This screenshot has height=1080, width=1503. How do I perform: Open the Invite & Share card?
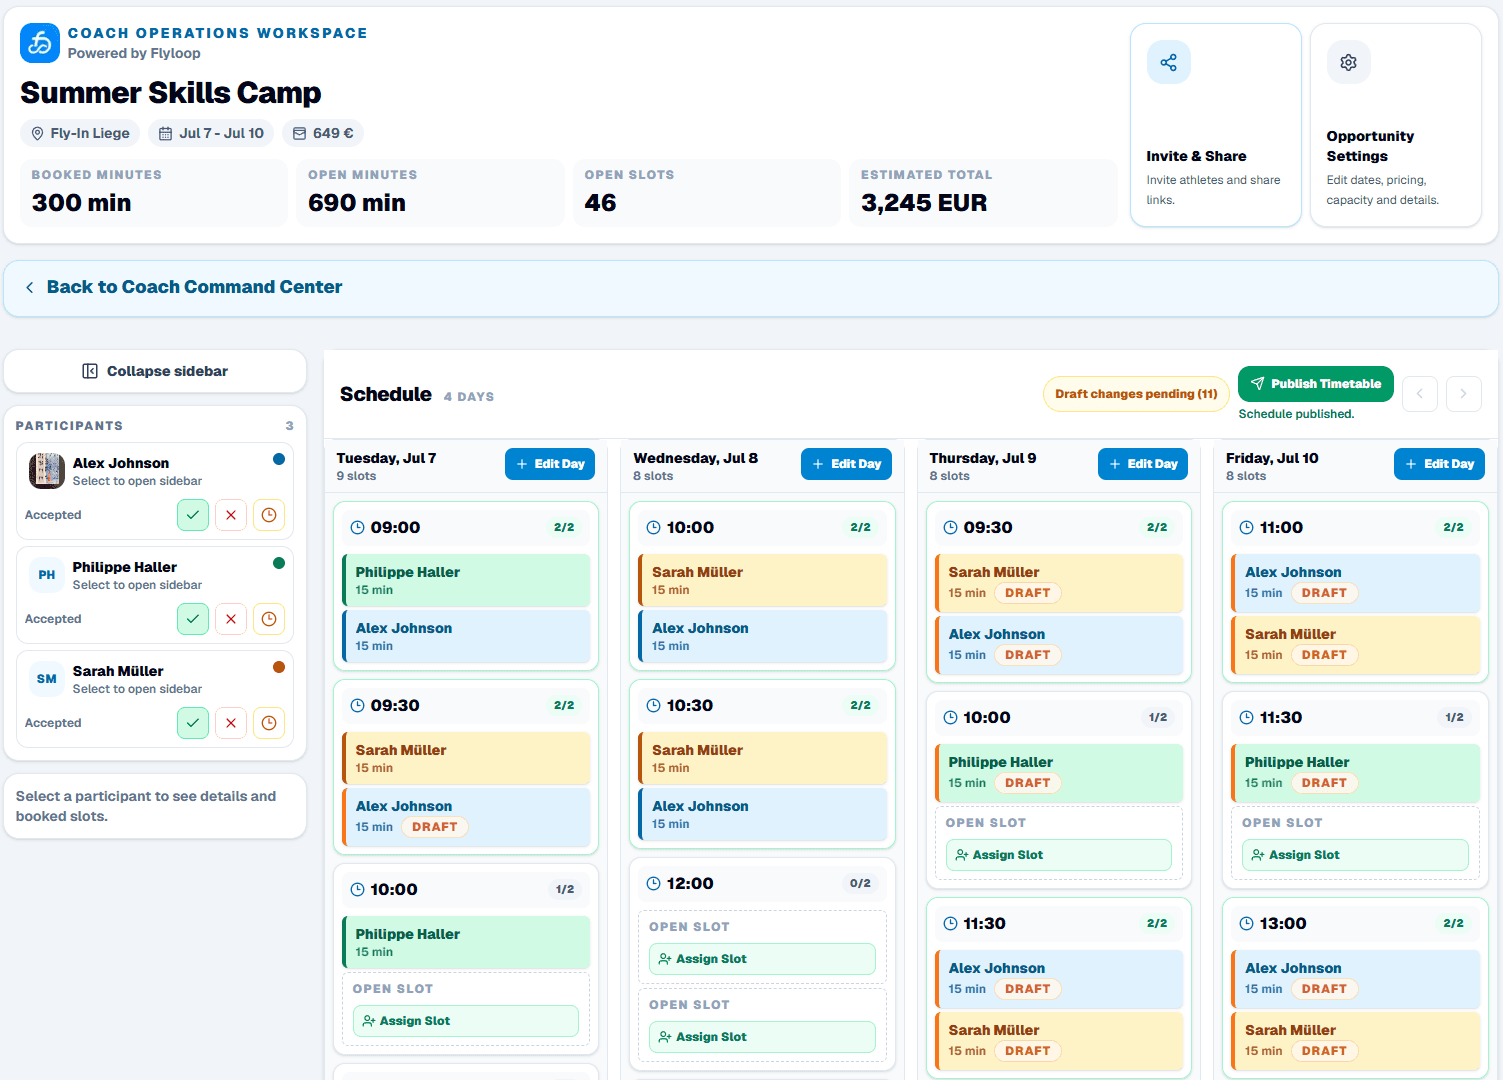coord(1215,125)
